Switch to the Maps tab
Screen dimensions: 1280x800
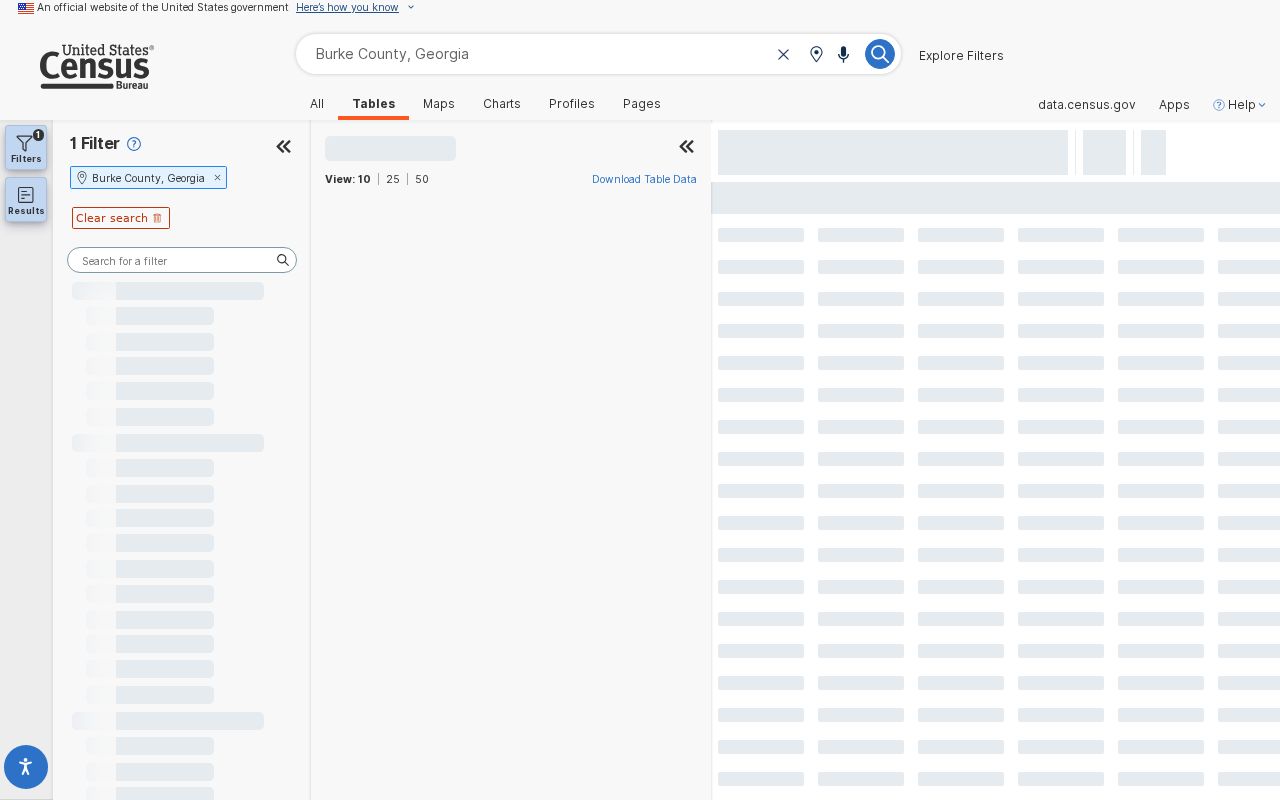439,104
